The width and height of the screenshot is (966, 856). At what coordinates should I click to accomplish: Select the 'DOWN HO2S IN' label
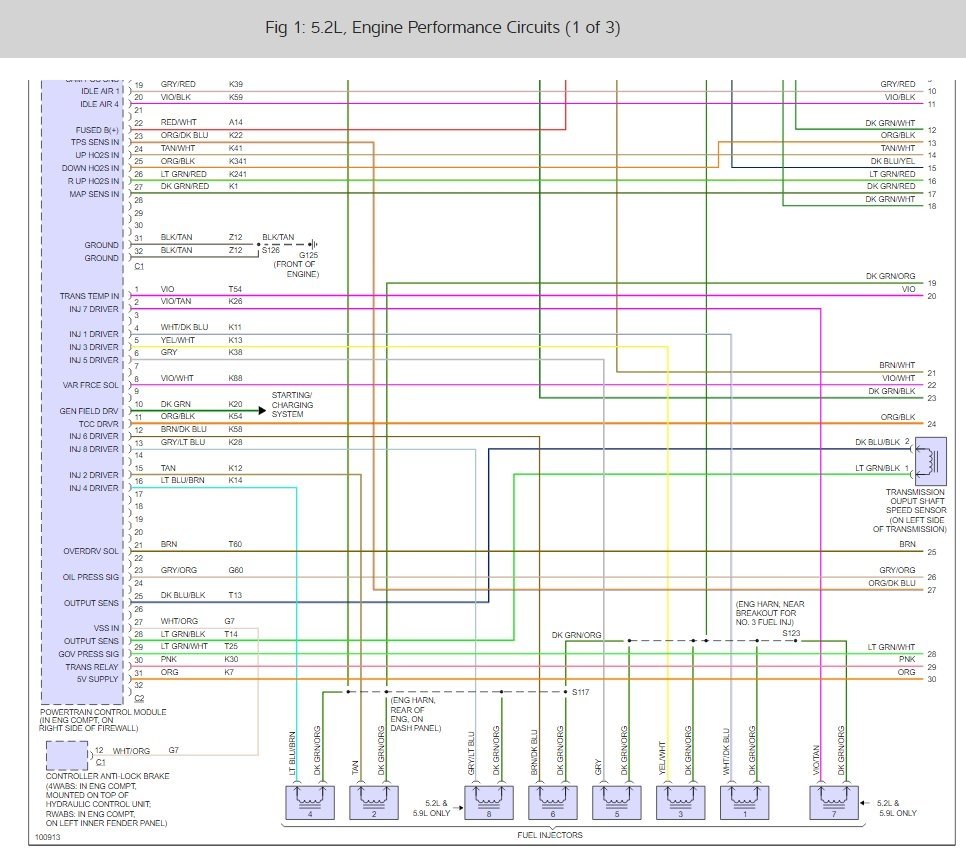point(91,168)
